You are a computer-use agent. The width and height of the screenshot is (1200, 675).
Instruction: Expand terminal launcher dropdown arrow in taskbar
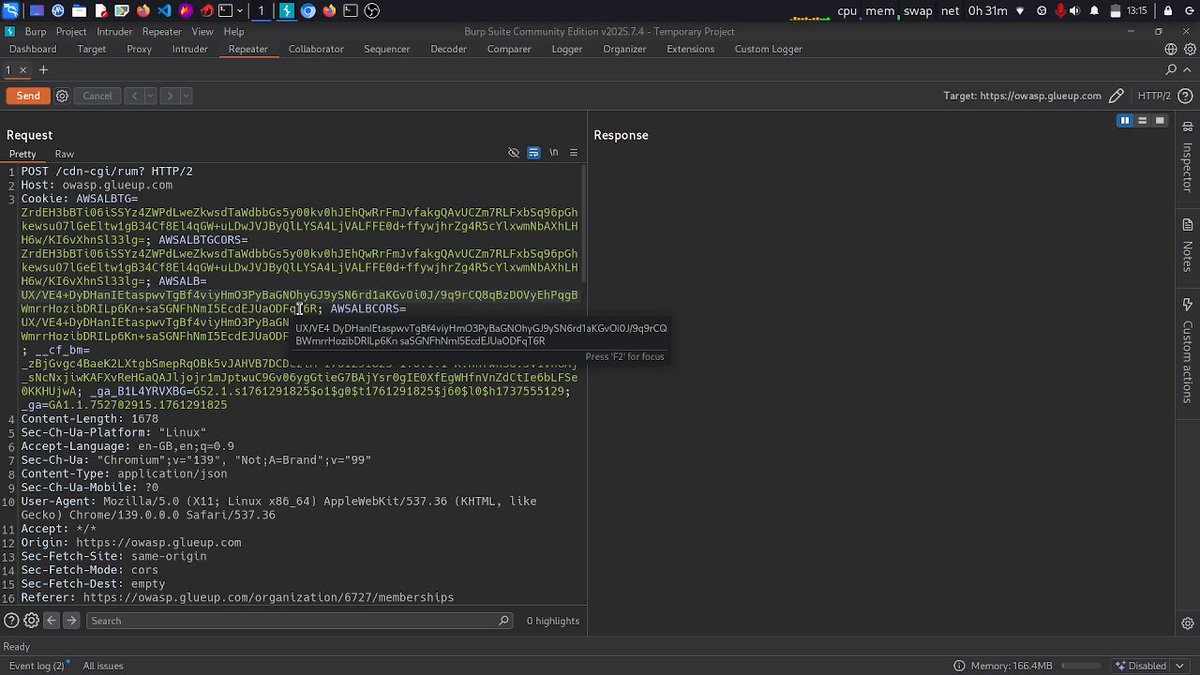click(240, 11)
